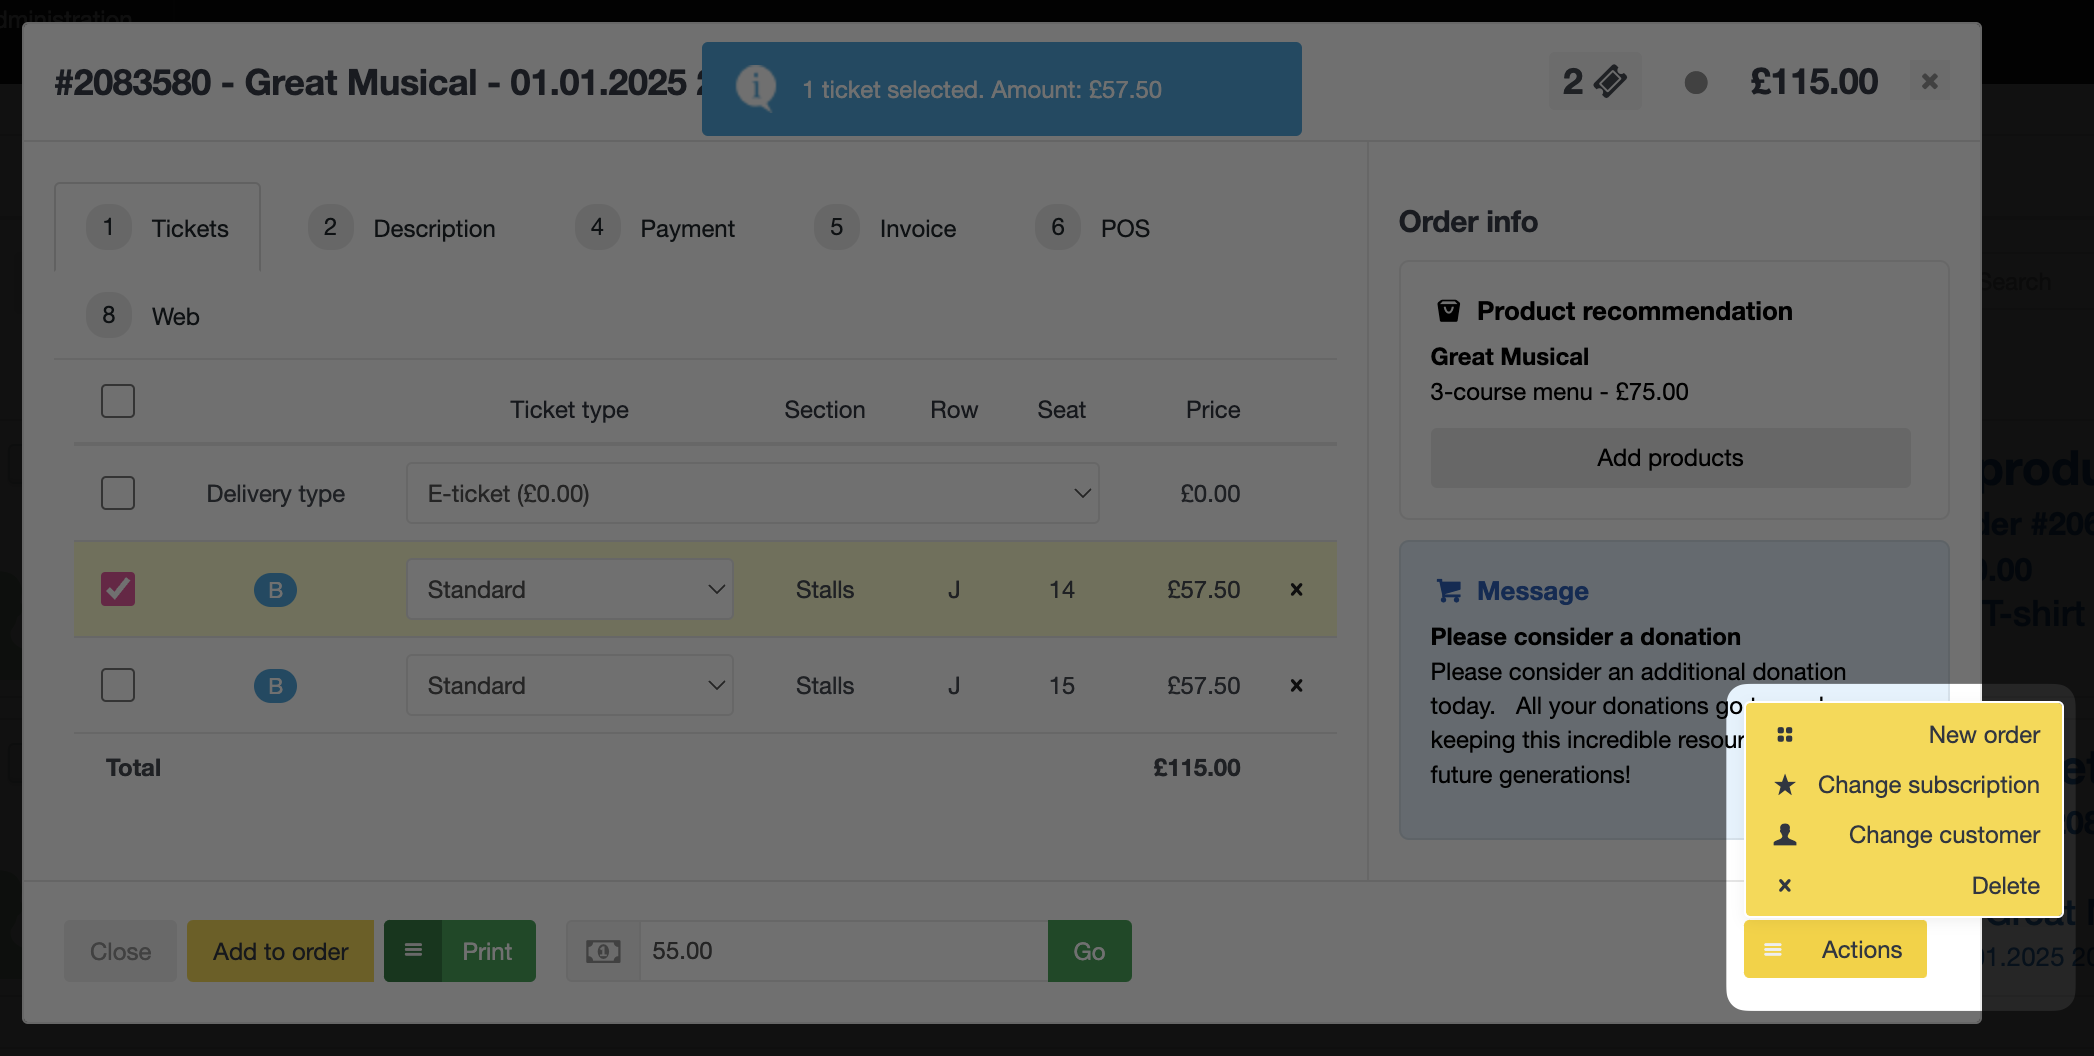Click the Change customer person icon

click(x=1785, y=835)
